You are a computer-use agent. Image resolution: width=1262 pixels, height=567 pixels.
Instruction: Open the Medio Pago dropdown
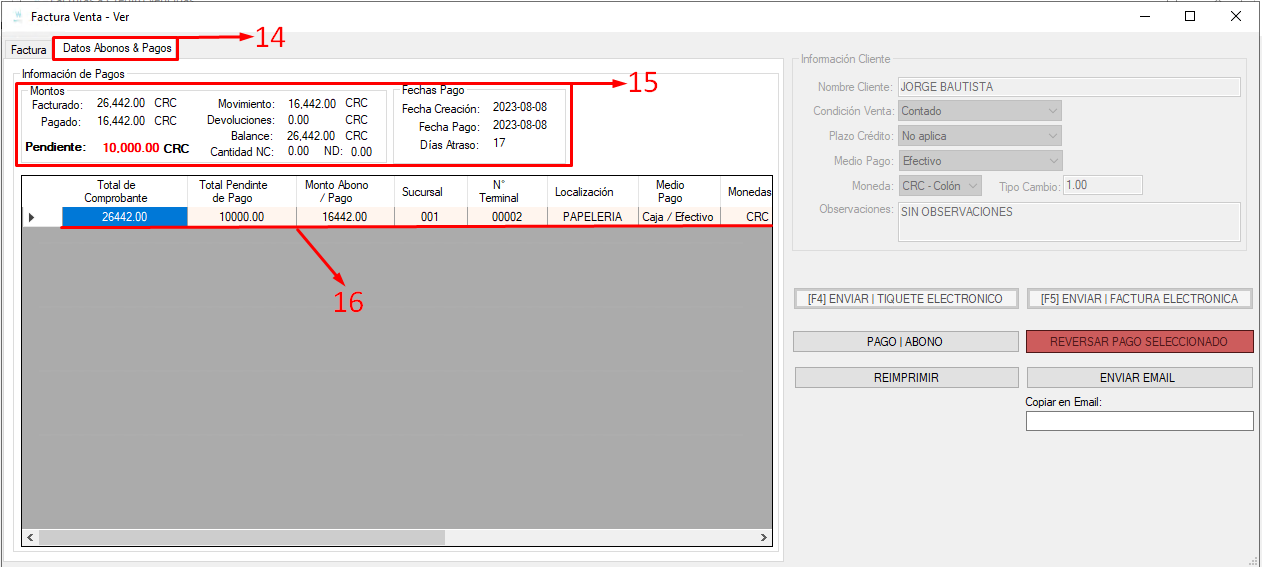(979, 161)
